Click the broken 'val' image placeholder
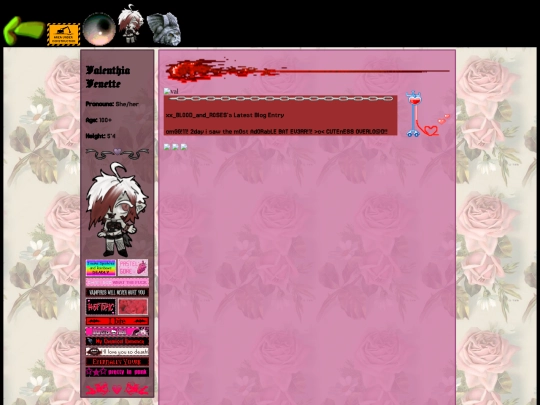 pyautogui.click(x=171, y=91)
